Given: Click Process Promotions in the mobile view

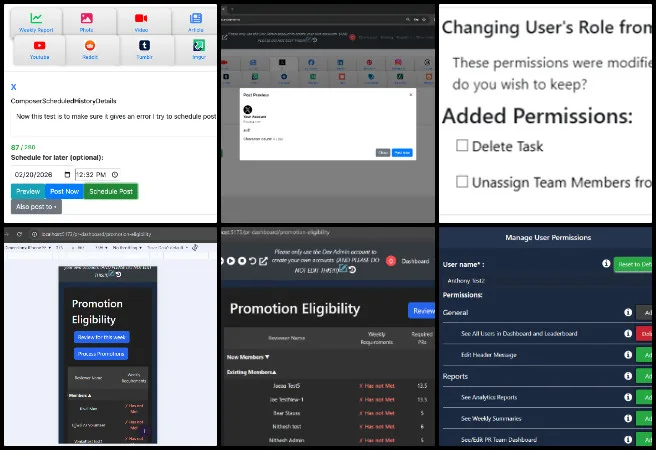Looking at the screenshot, I should pos(101,354).
